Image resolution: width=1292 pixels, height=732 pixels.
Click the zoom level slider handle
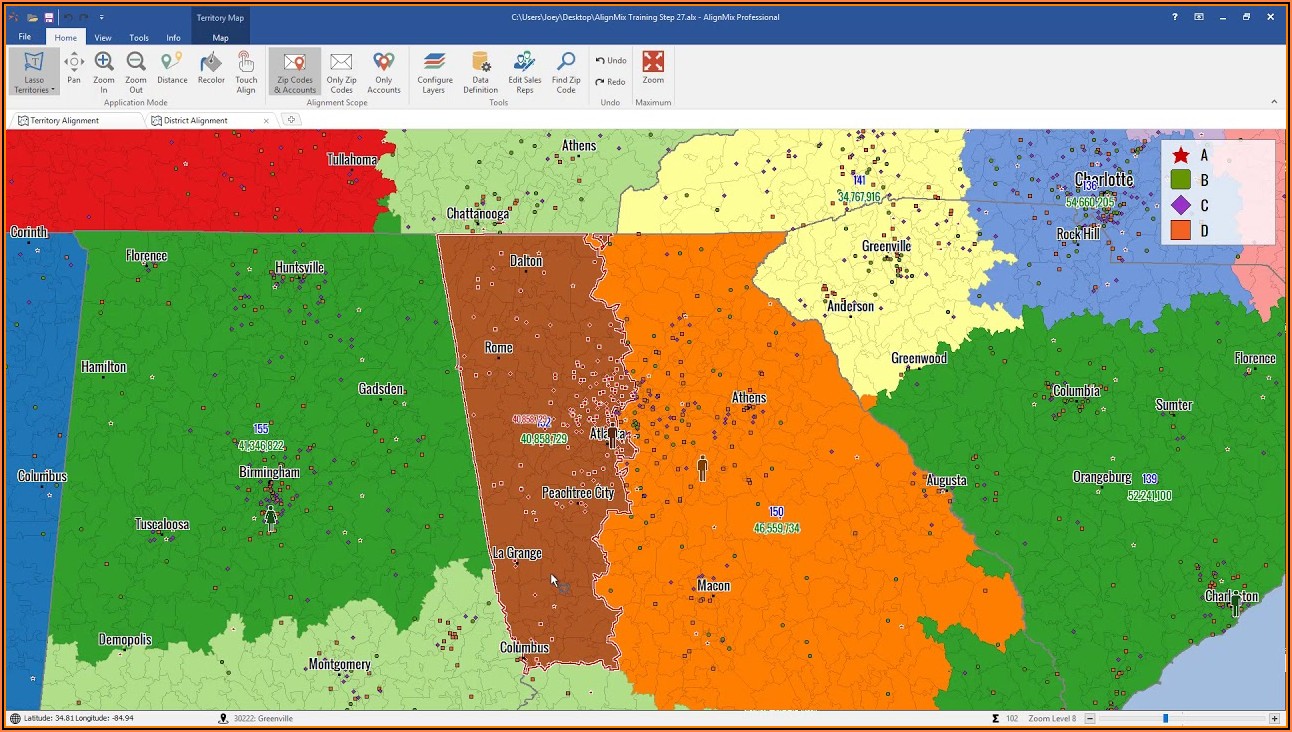1165,718
